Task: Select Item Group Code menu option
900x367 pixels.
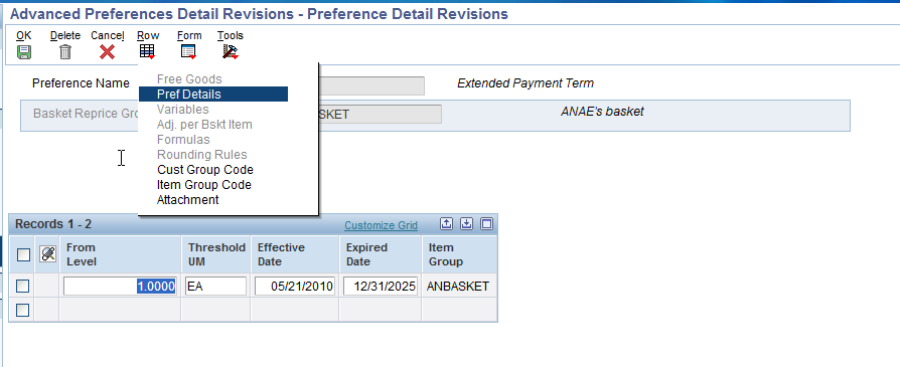Action: (x=204, y=185)
